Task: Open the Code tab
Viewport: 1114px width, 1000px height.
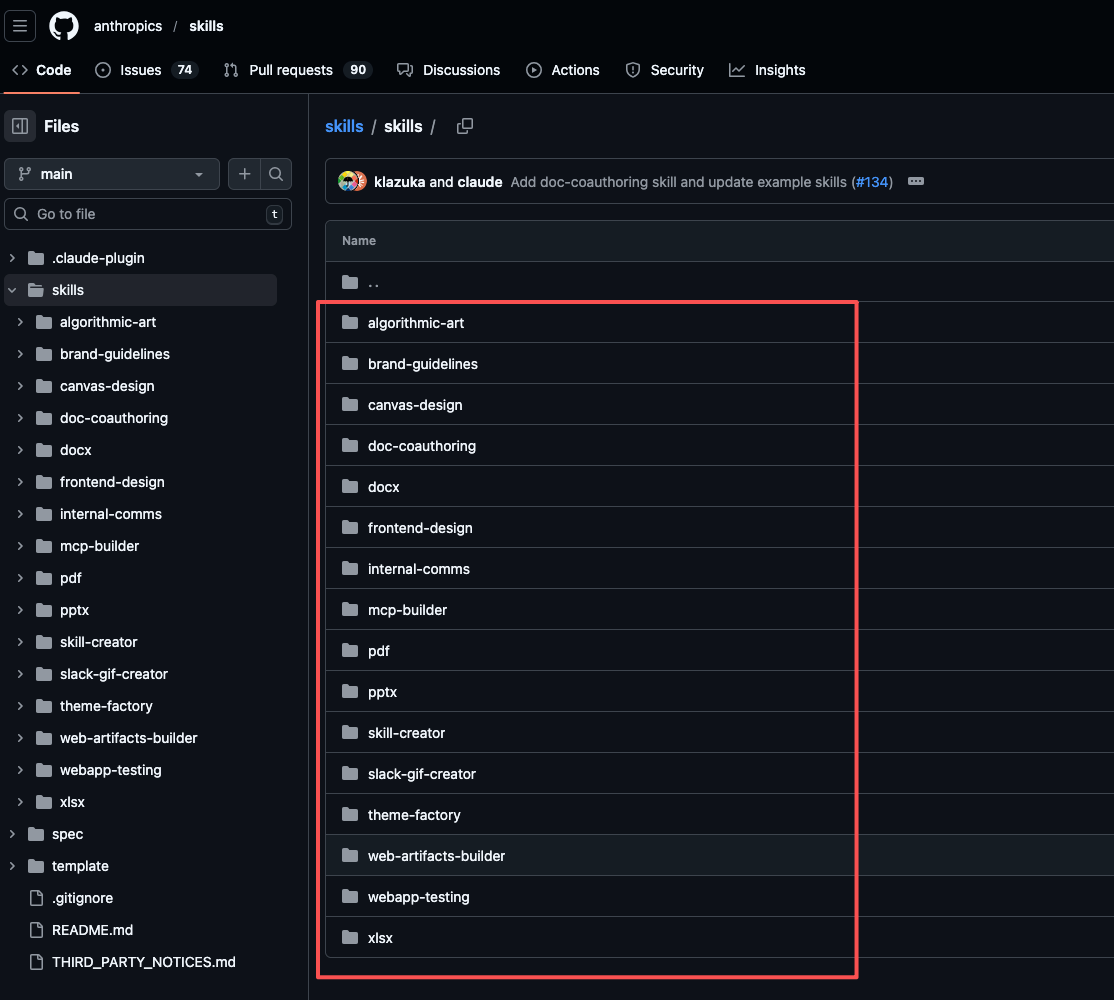Action: point(42,70)
